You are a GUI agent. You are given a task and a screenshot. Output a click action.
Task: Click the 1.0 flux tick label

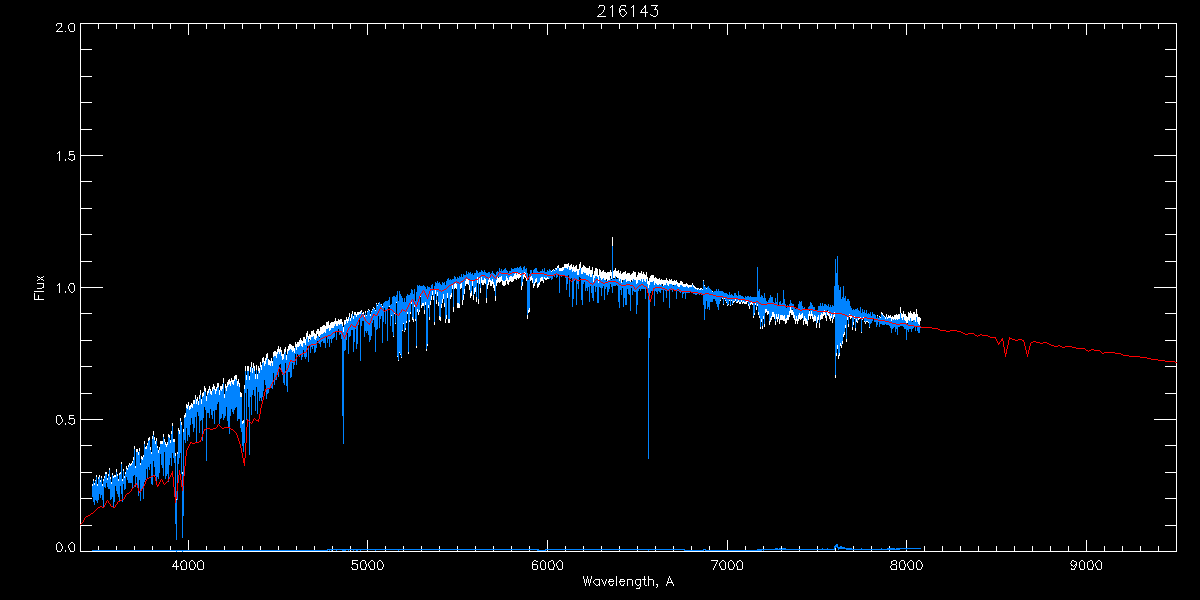pyautogui.click(x=65, y=288)
